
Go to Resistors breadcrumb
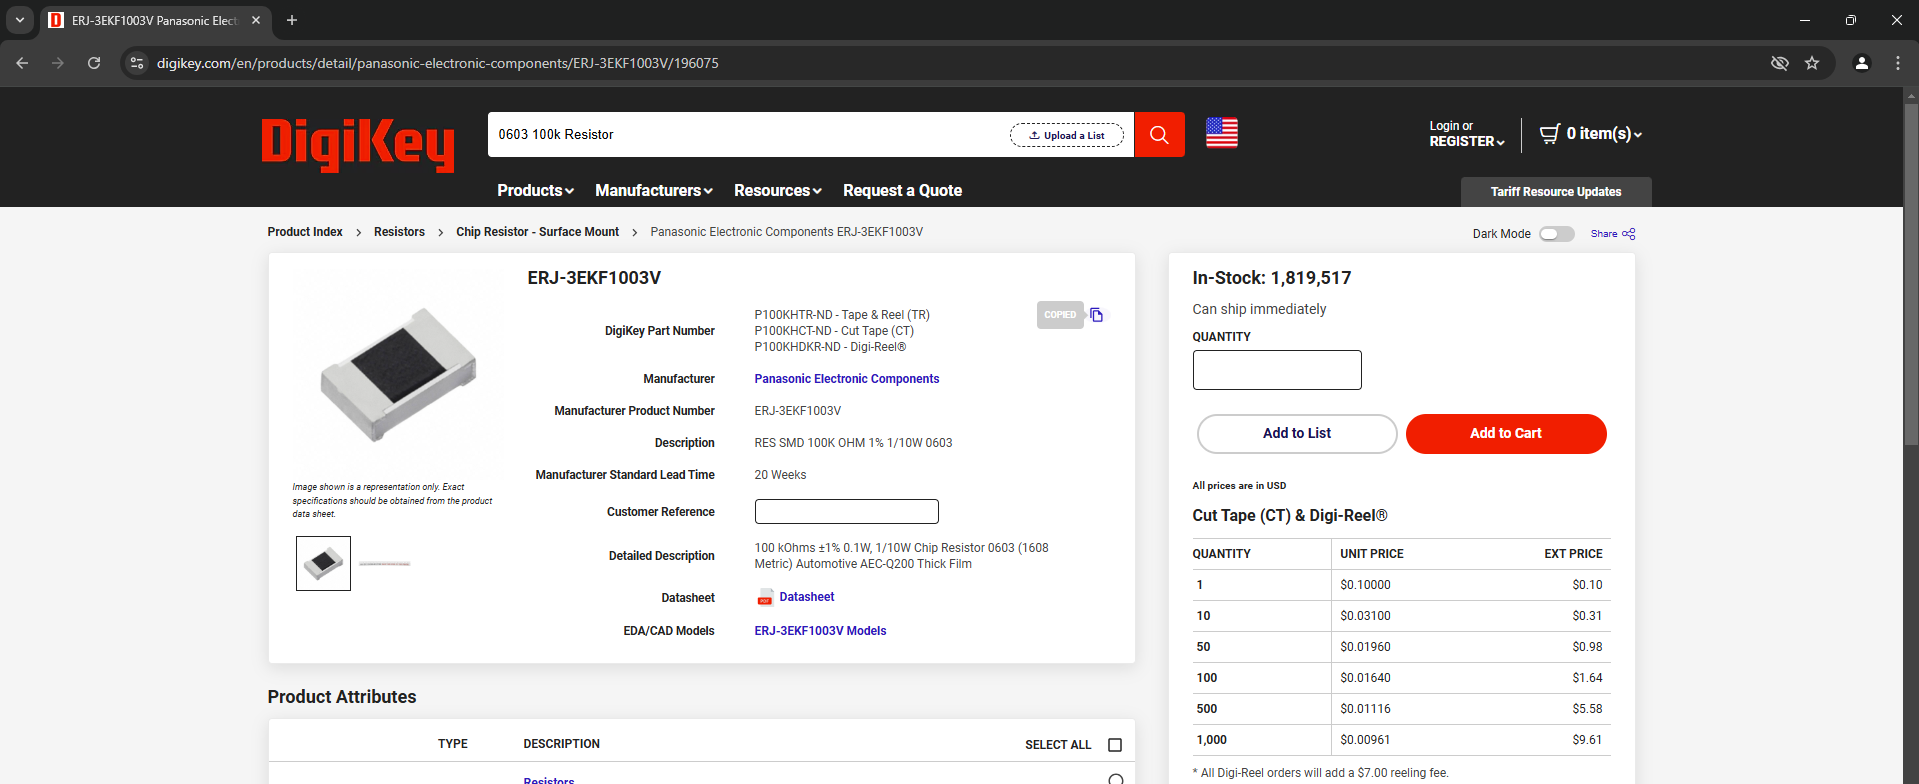coord(399,232)
